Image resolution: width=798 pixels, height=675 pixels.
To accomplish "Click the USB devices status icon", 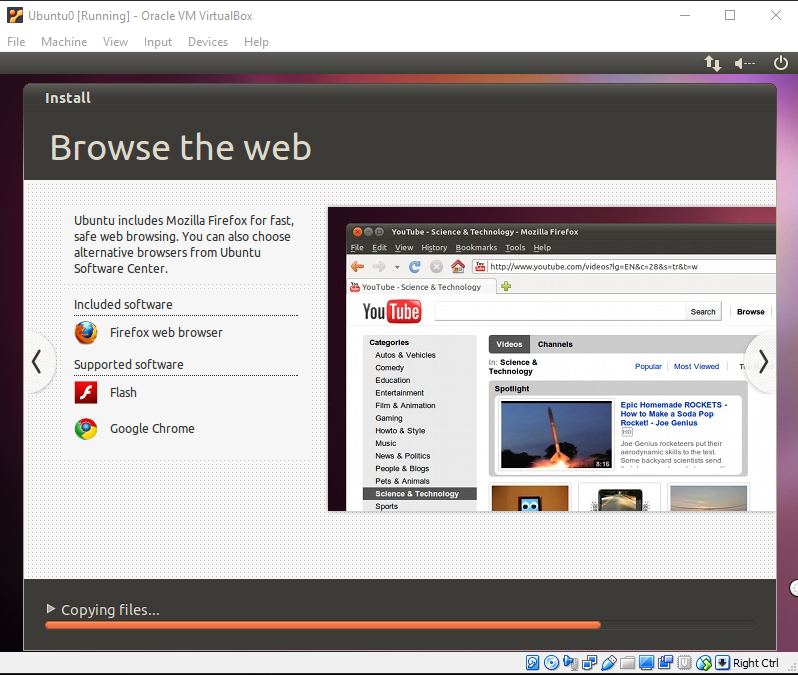I will pos(608,662).
